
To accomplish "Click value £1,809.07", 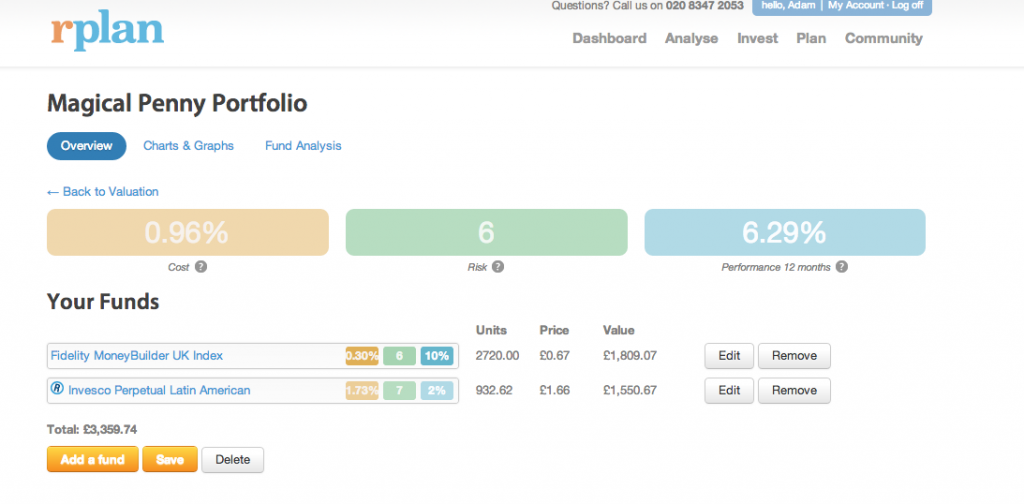I will pos(630,356).
